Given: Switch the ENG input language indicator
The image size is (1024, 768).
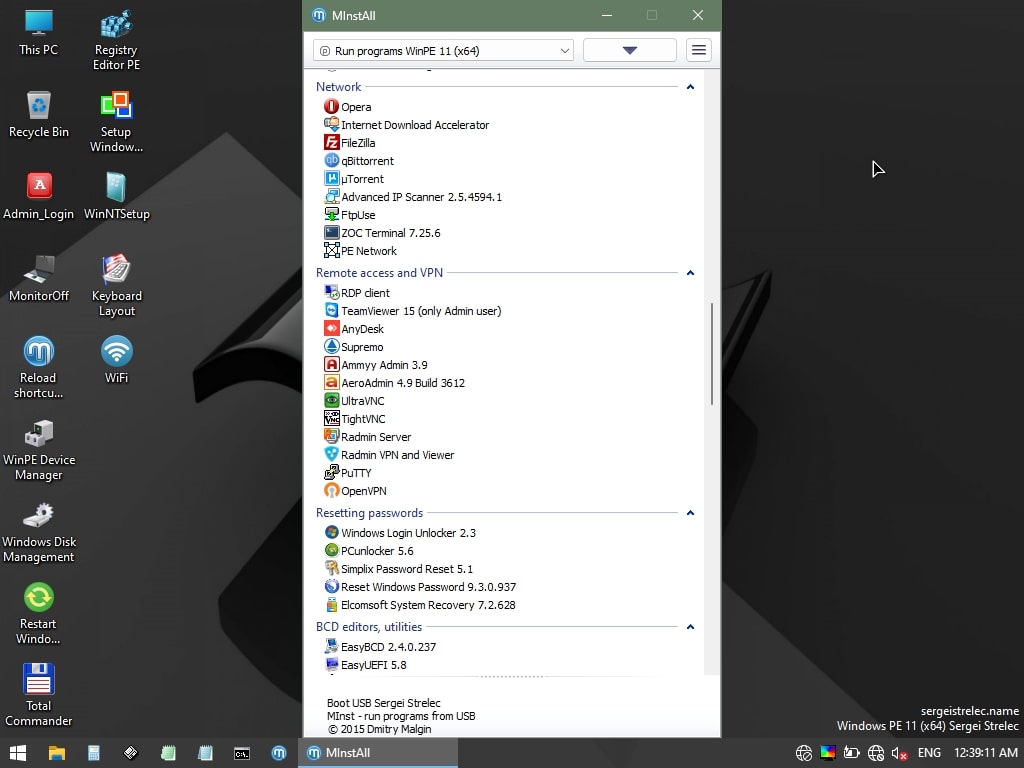Looking at the screenshot, I should pyautogui.click(x=929, y=753).
